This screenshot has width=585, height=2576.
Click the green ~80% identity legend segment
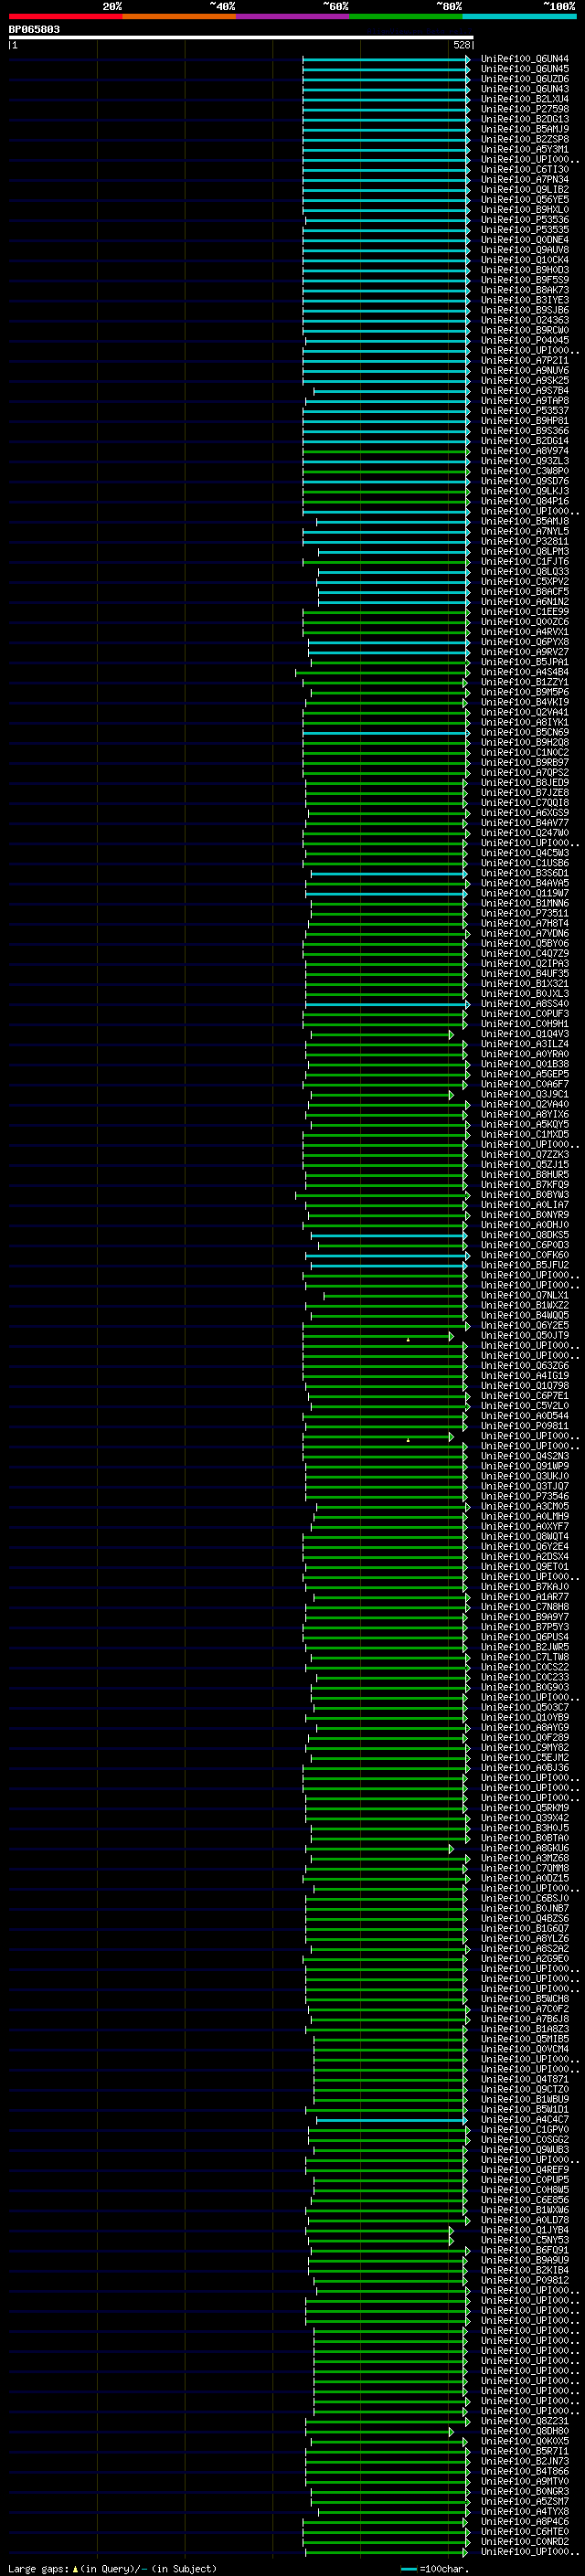[x=406, y=16]
